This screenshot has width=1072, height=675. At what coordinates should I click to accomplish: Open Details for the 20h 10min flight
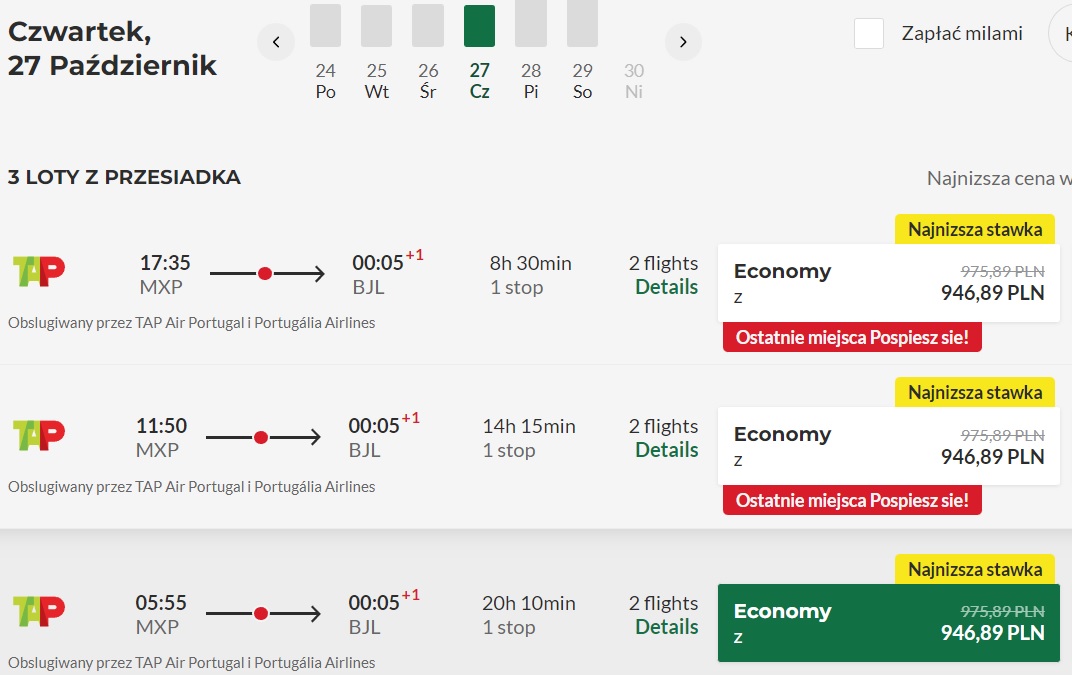pyautogui.click(x=667, y=627)
